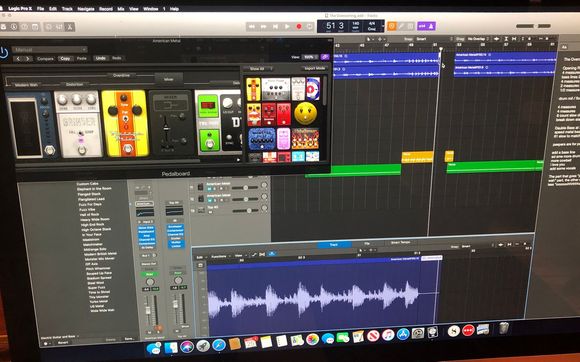Click the wah pedal footswitch
The width and height of the screenshot is (580, 362).
click(x=50, y=150)
